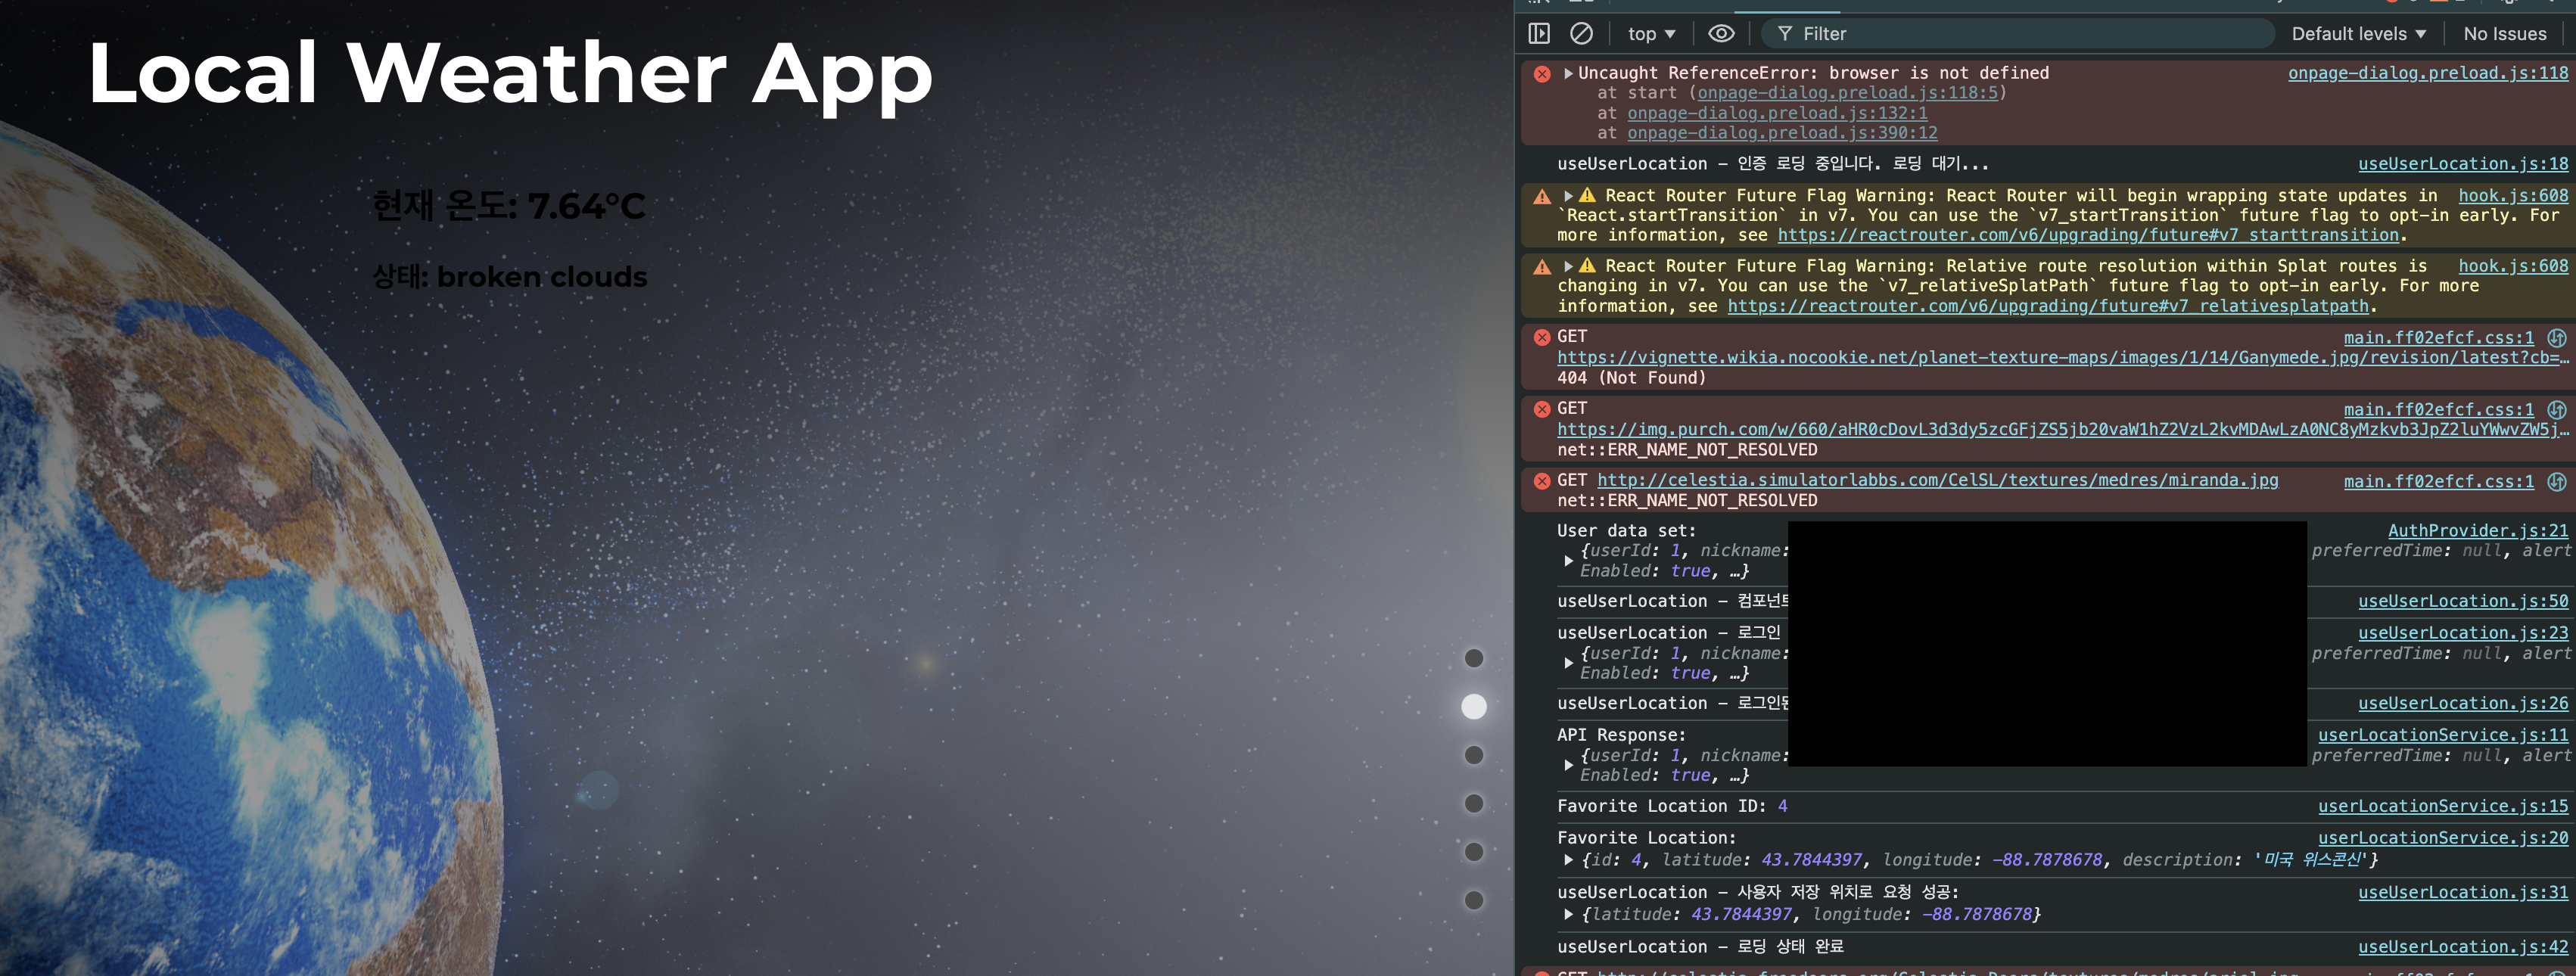Expand the Favorite Location object
The image size is (2576, 976).
(x=1568, y=860)
